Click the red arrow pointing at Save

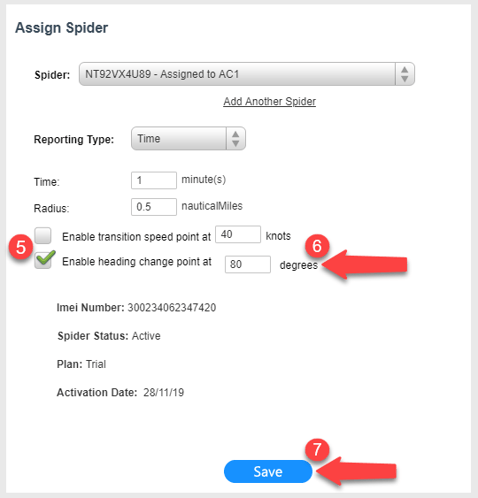click(356, 471)
